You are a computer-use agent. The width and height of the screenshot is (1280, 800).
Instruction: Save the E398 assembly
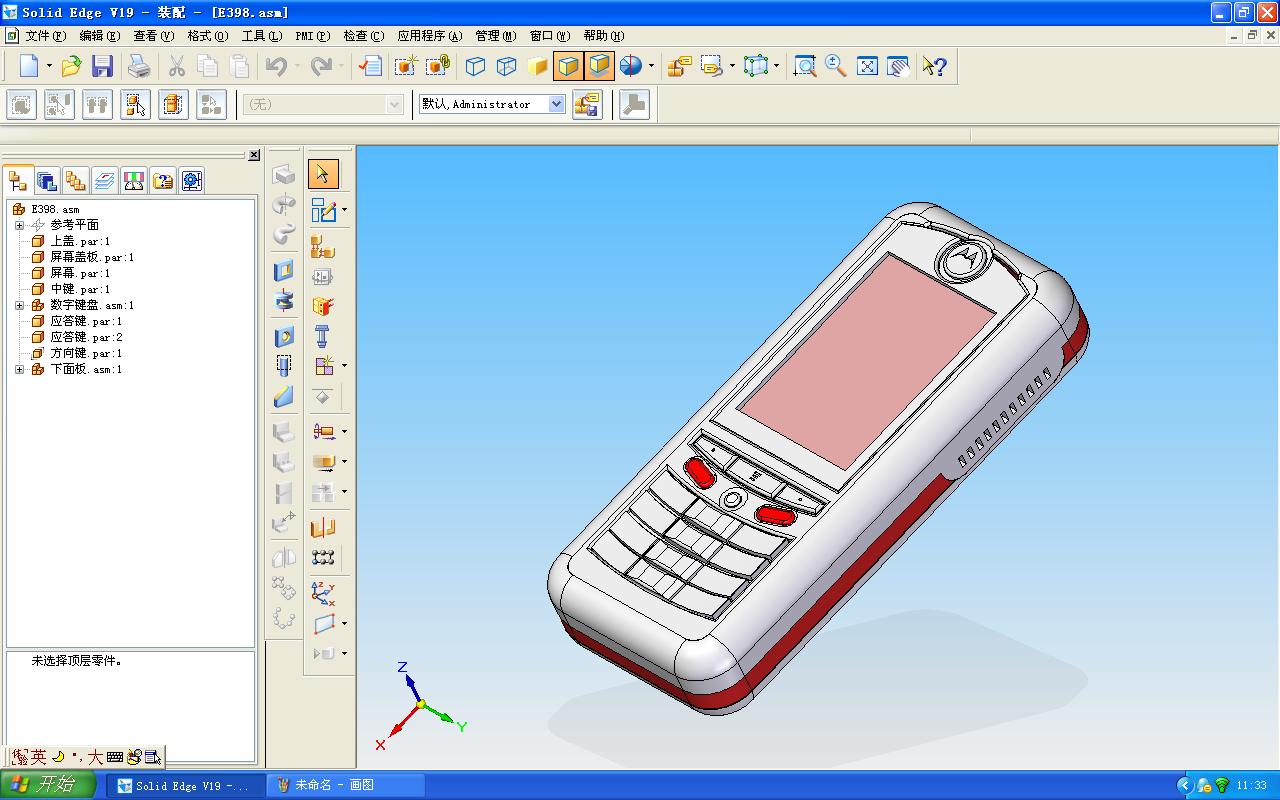click(103, 66)
